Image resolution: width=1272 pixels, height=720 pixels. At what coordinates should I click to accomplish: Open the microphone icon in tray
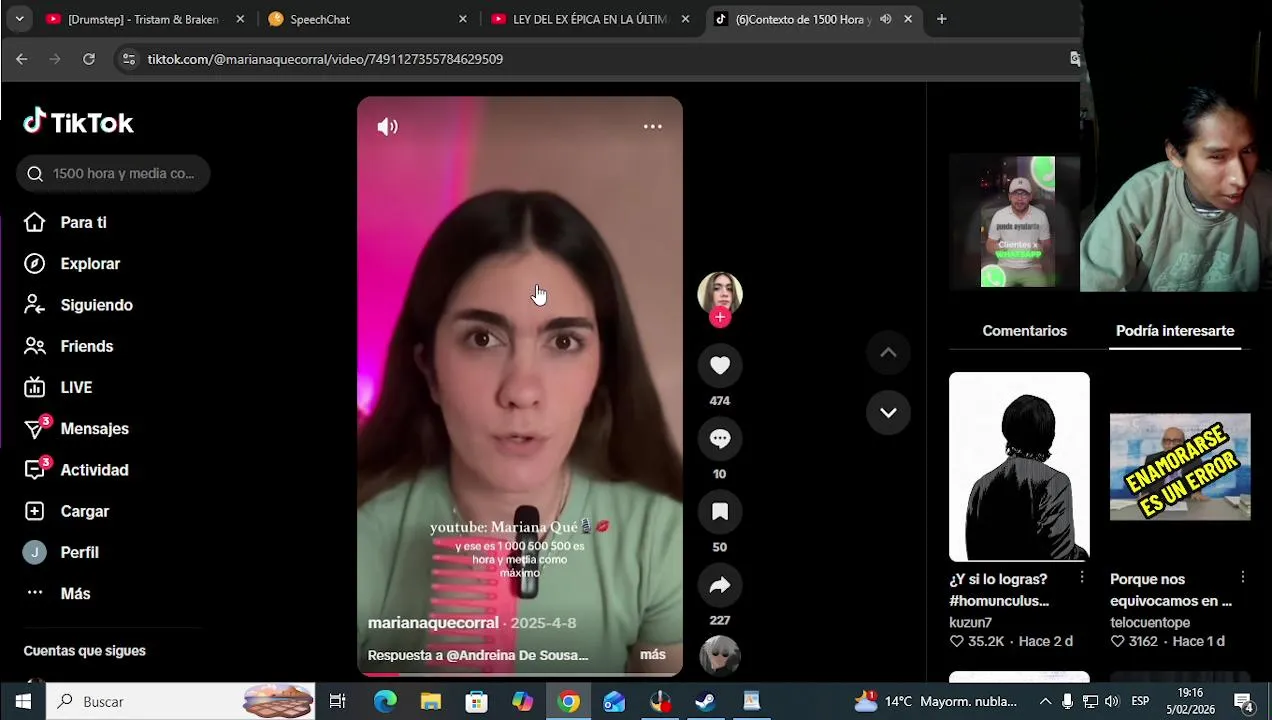click(x=1068, y=702)
